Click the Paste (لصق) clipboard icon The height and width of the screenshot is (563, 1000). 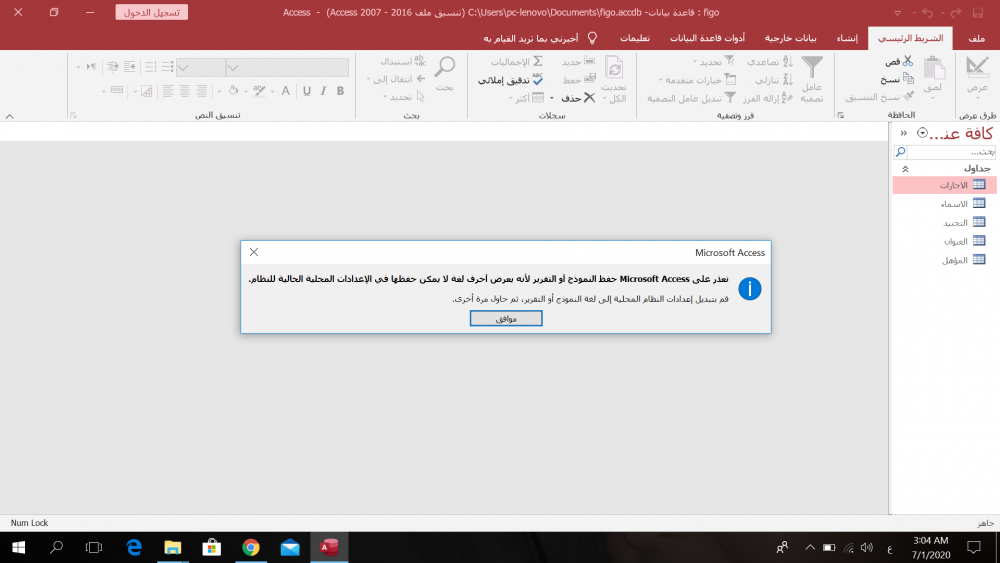coord(934,68)
